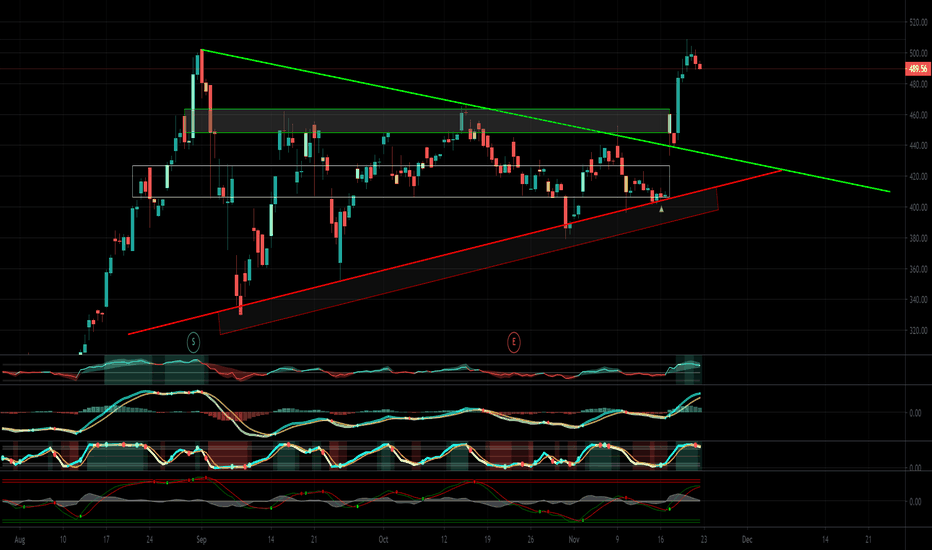
Task: Click the 500.00 price axis label
Action: pos(918,54)
